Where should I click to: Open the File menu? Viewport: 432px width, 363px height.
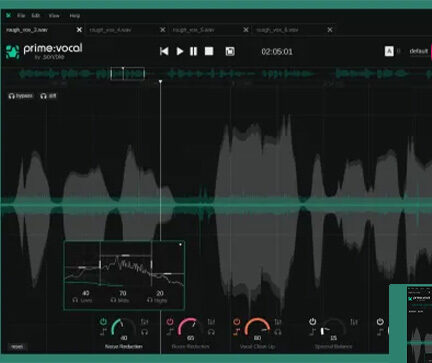21,16
